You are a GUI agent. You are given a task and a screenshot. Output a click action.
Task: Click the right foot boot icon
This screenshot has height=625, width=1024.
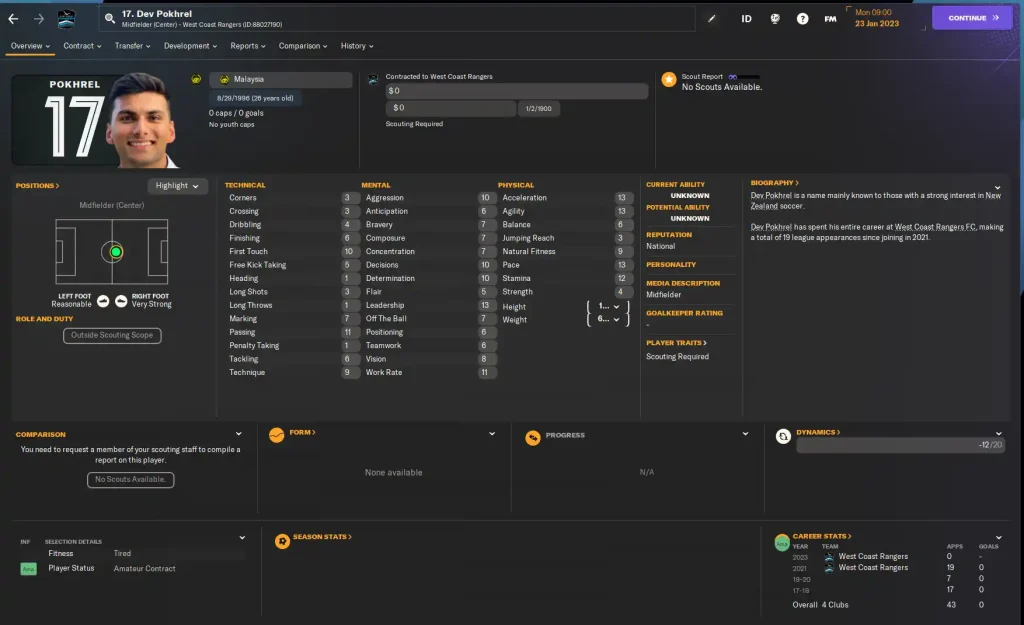tap(121, 301)
